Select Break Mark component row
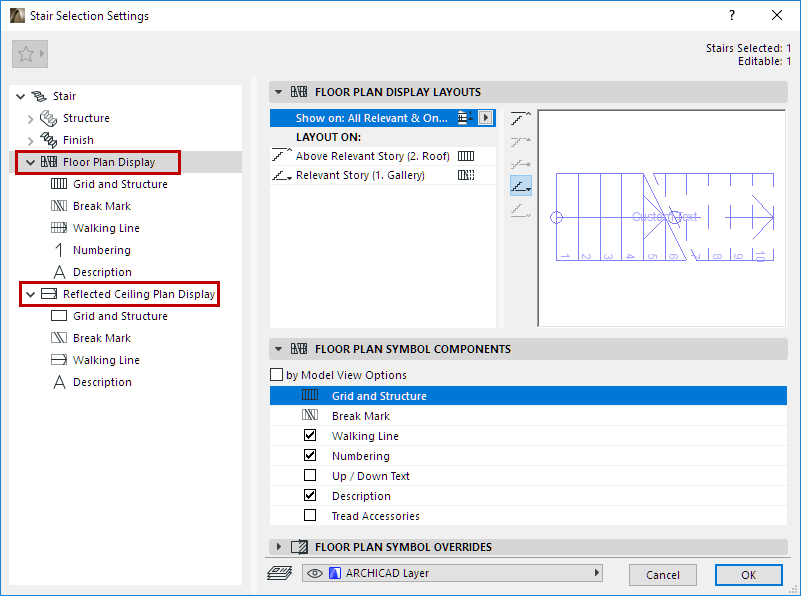Image resolution: width=801 pixels, height=596 pixels. pos(528,416)
